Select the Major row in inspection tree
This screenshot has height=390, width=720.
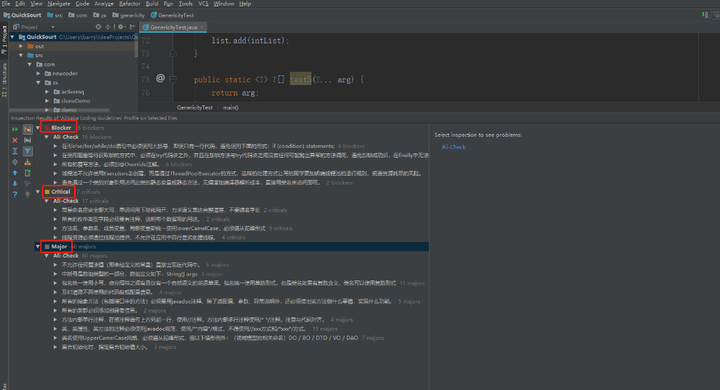(232, 247)
